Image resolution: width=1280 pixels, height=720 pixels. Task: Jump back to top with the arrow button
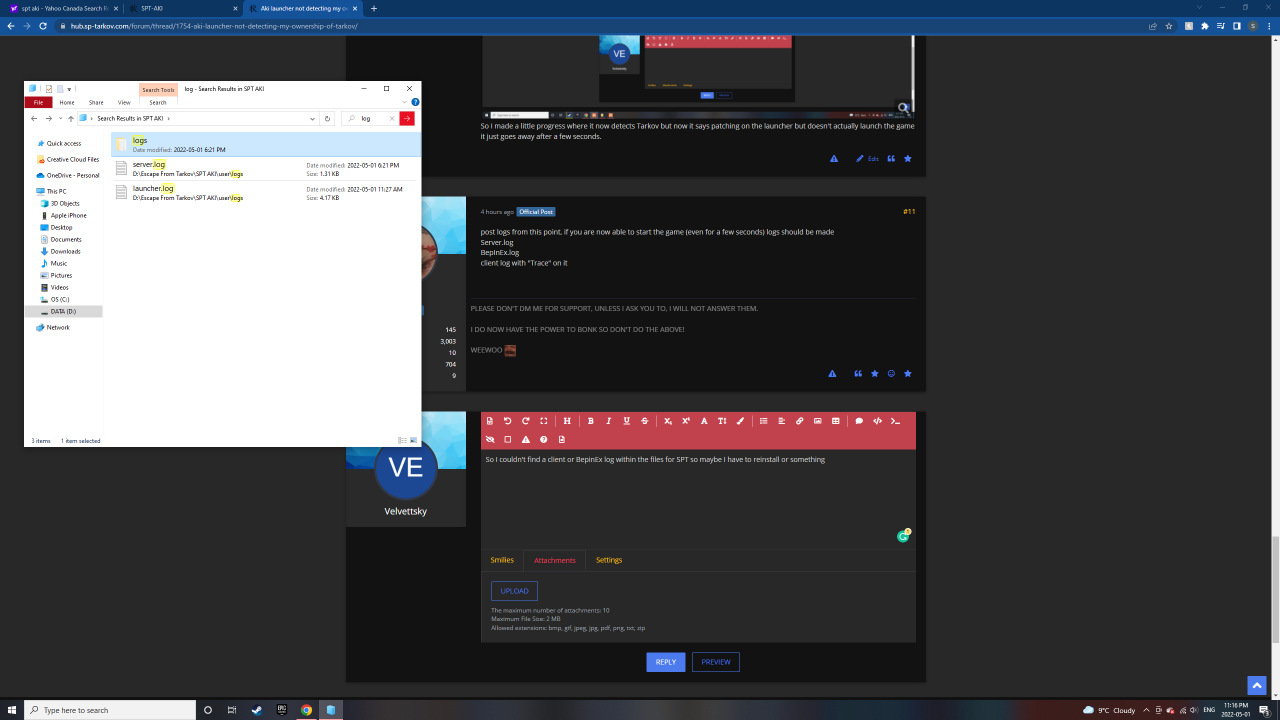tap(1257, 685)
